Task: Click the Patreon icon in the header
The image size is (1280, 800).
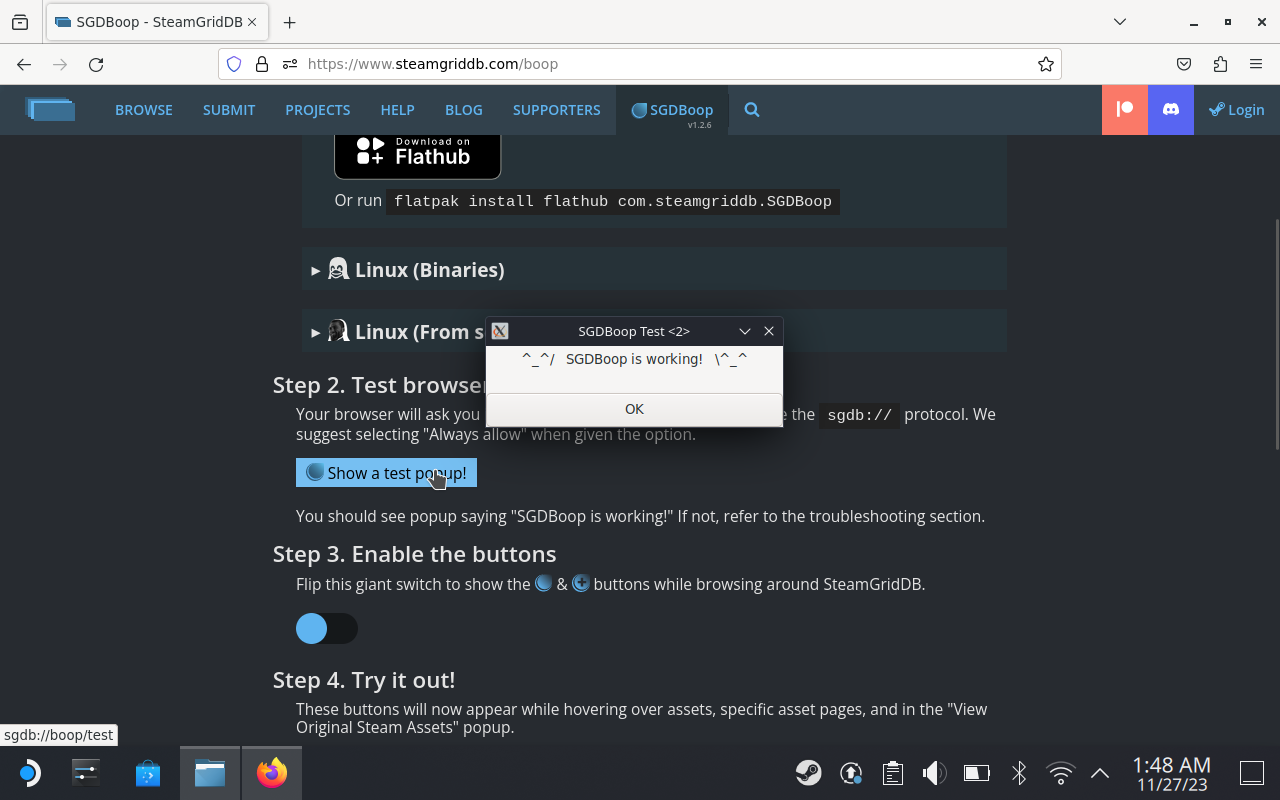Action: [1125, 110]
